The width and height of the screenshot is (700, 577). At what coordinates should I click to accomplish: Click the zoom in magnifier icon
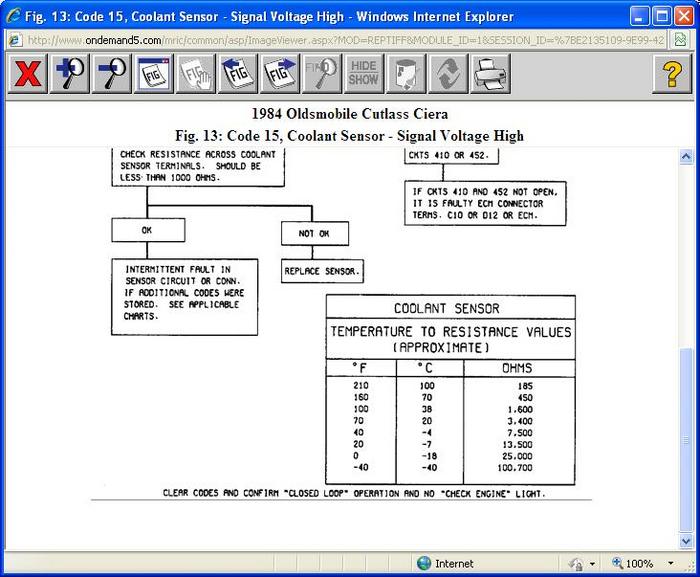coord(70,74)
